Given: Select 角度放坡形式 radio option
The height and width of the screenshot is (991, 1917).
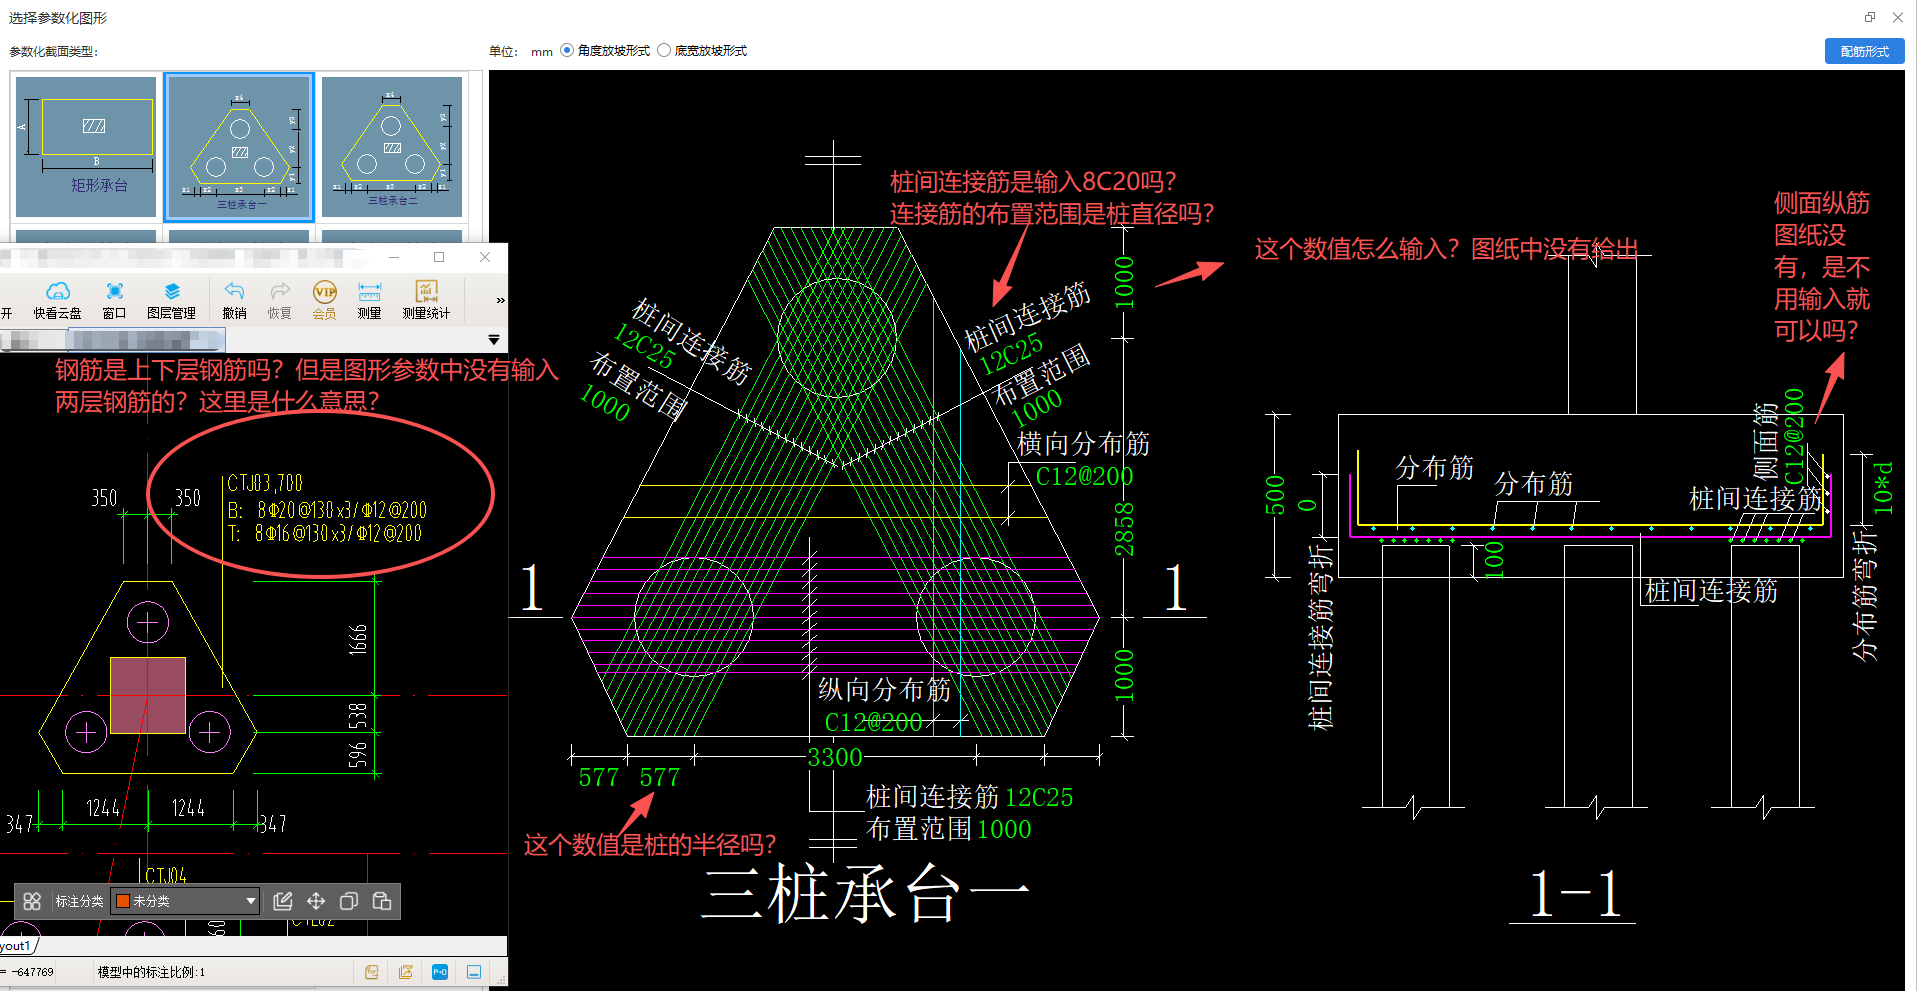Looking at the screenshot, I should tap(567, 50).
